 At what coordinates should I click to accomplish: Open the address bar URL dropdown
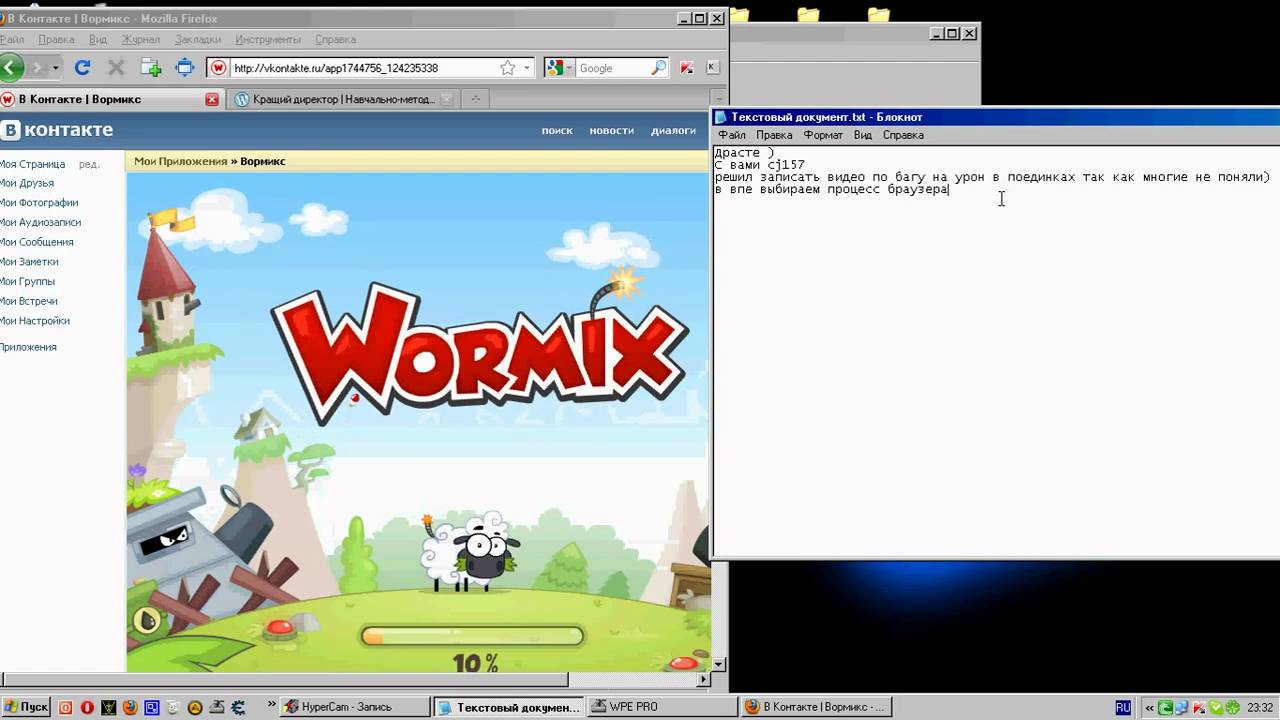[x=527, y=68]
